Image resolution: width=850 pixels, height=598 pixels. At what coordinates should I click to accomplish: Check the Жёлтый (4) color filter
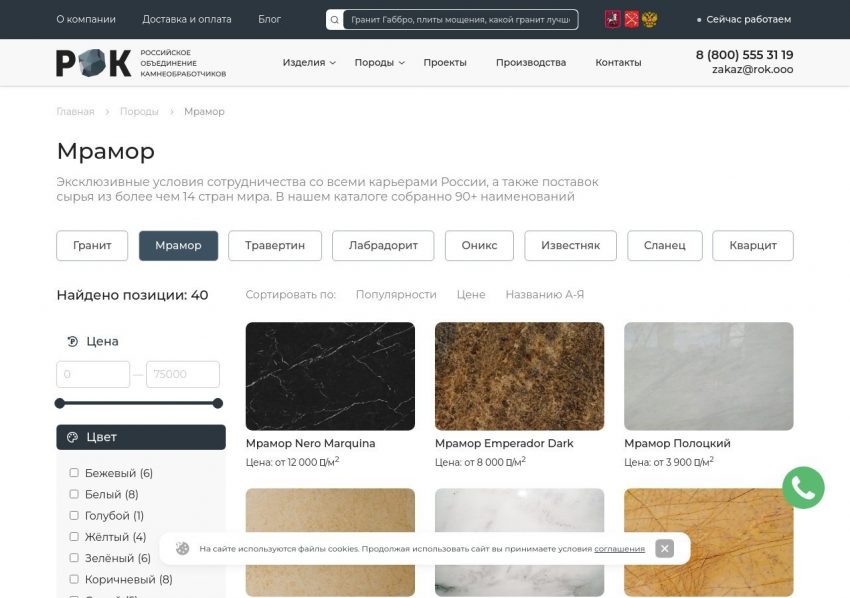74,536
